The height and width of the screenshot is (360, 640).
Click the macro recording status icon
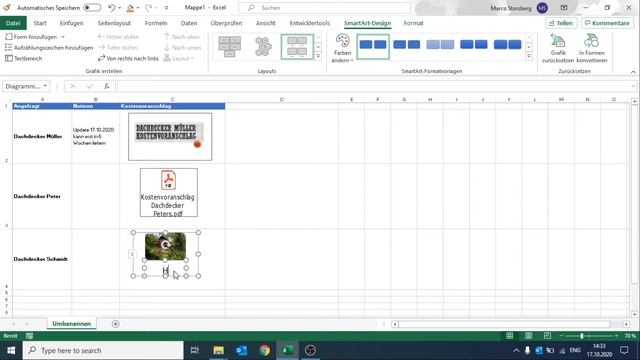pyautogui.click(x=29, y=336)
